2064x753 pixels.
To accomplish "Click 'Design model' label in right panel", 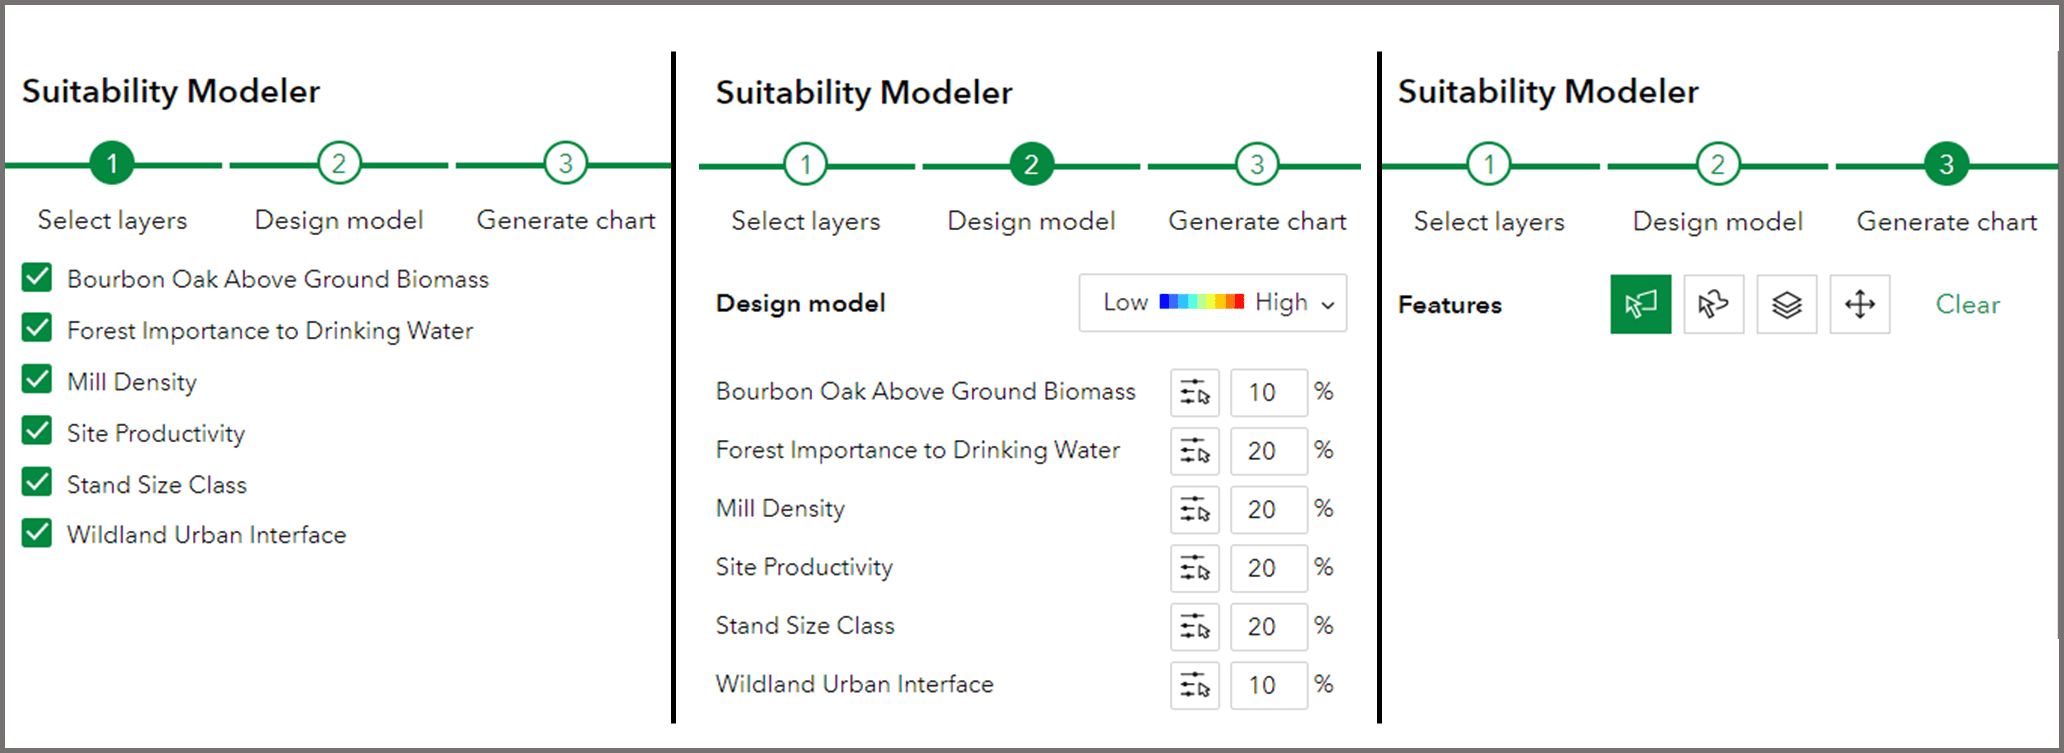I will 1718,221.
